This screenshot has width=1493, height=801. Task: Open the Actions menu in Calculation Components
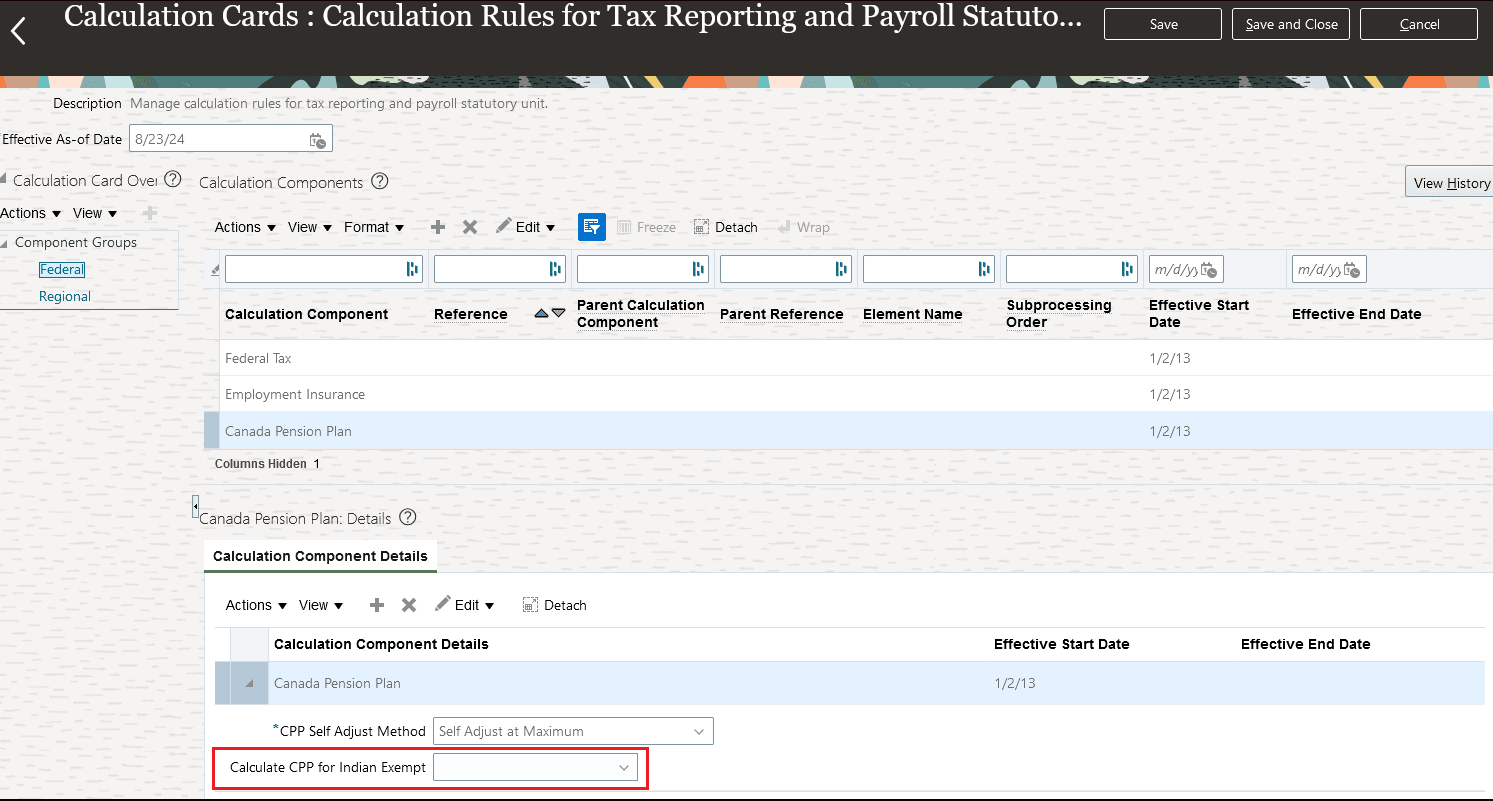pyautogui.click(x=243, y=227)
